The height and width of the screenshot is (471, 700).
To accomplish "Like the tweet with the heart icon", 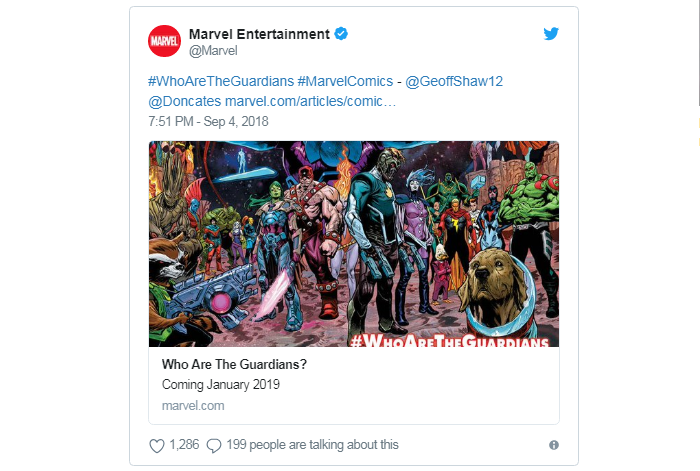I will click(156, 445).
